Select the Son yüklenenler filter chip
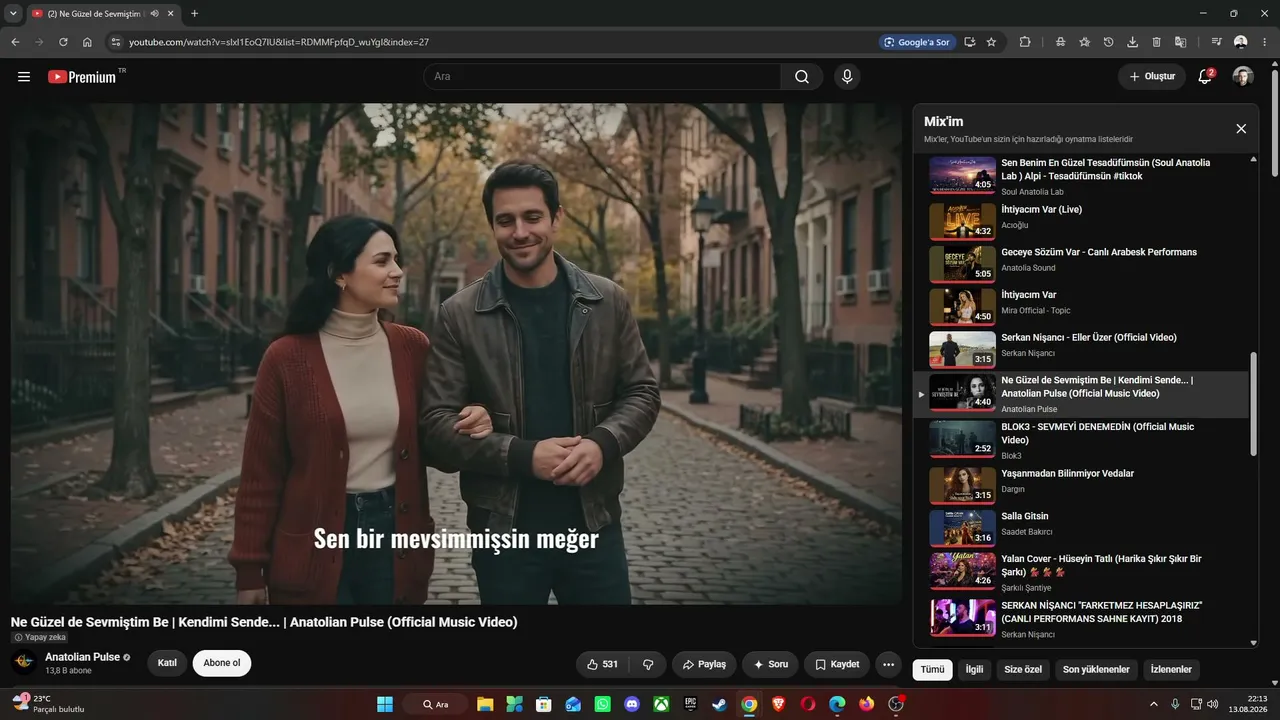Screen dimensions: 1280x720 coord(1096,670)
